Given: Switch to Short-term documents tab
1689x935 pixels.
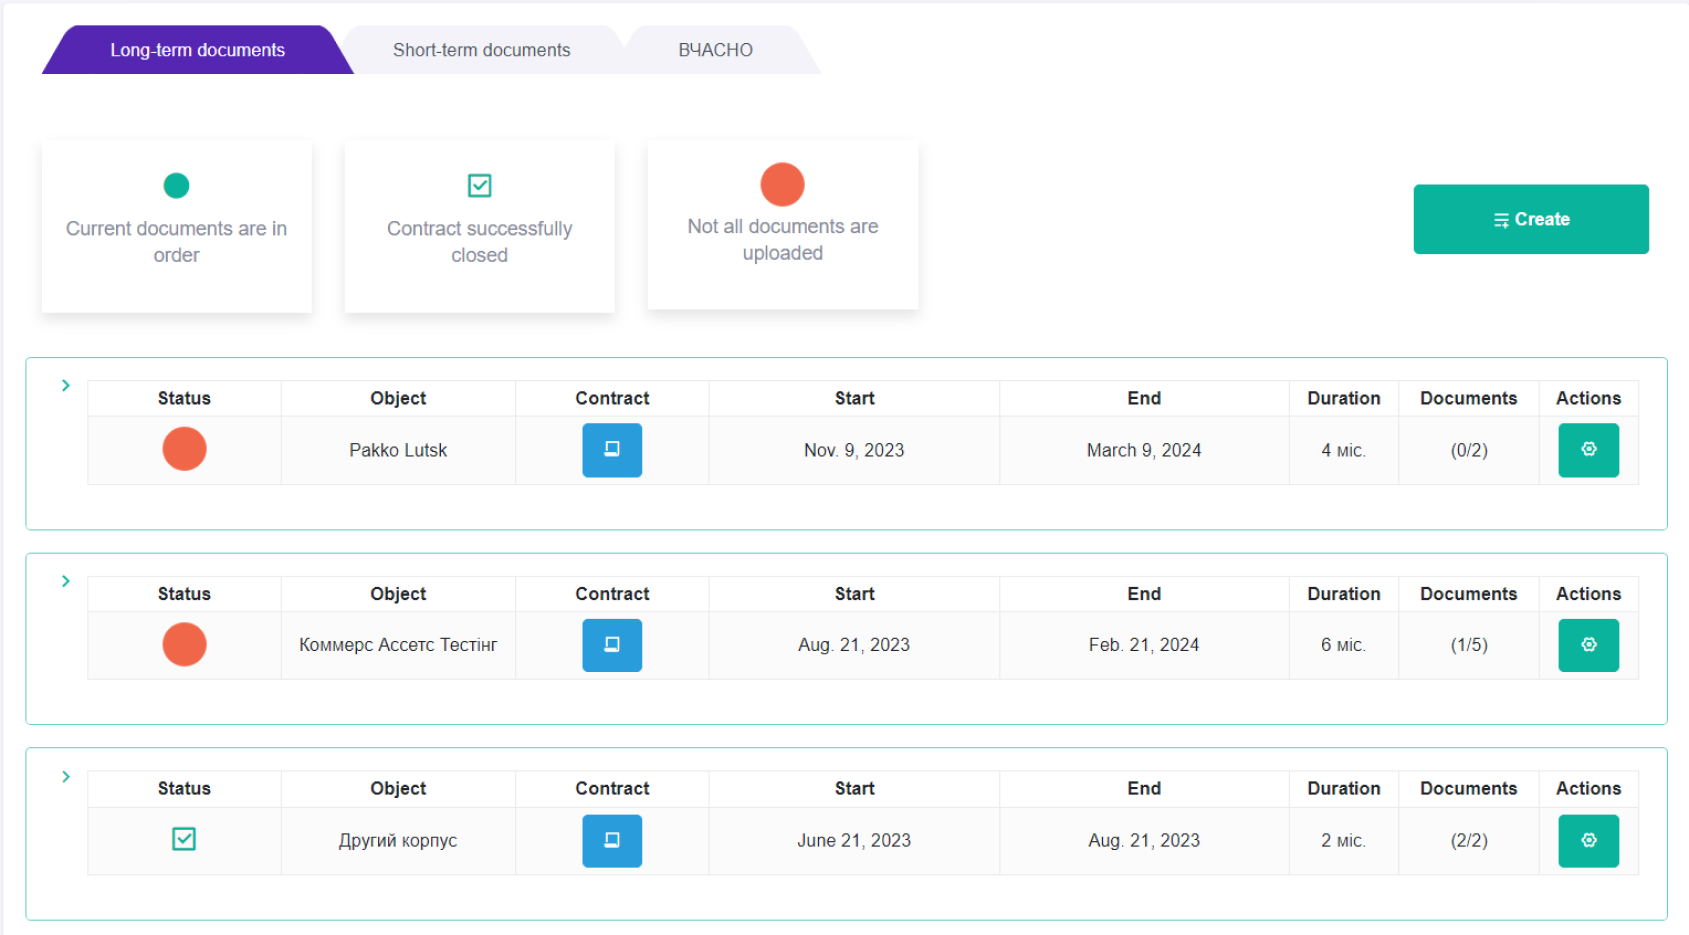Looking at the screenshot, I should [481, 50].
